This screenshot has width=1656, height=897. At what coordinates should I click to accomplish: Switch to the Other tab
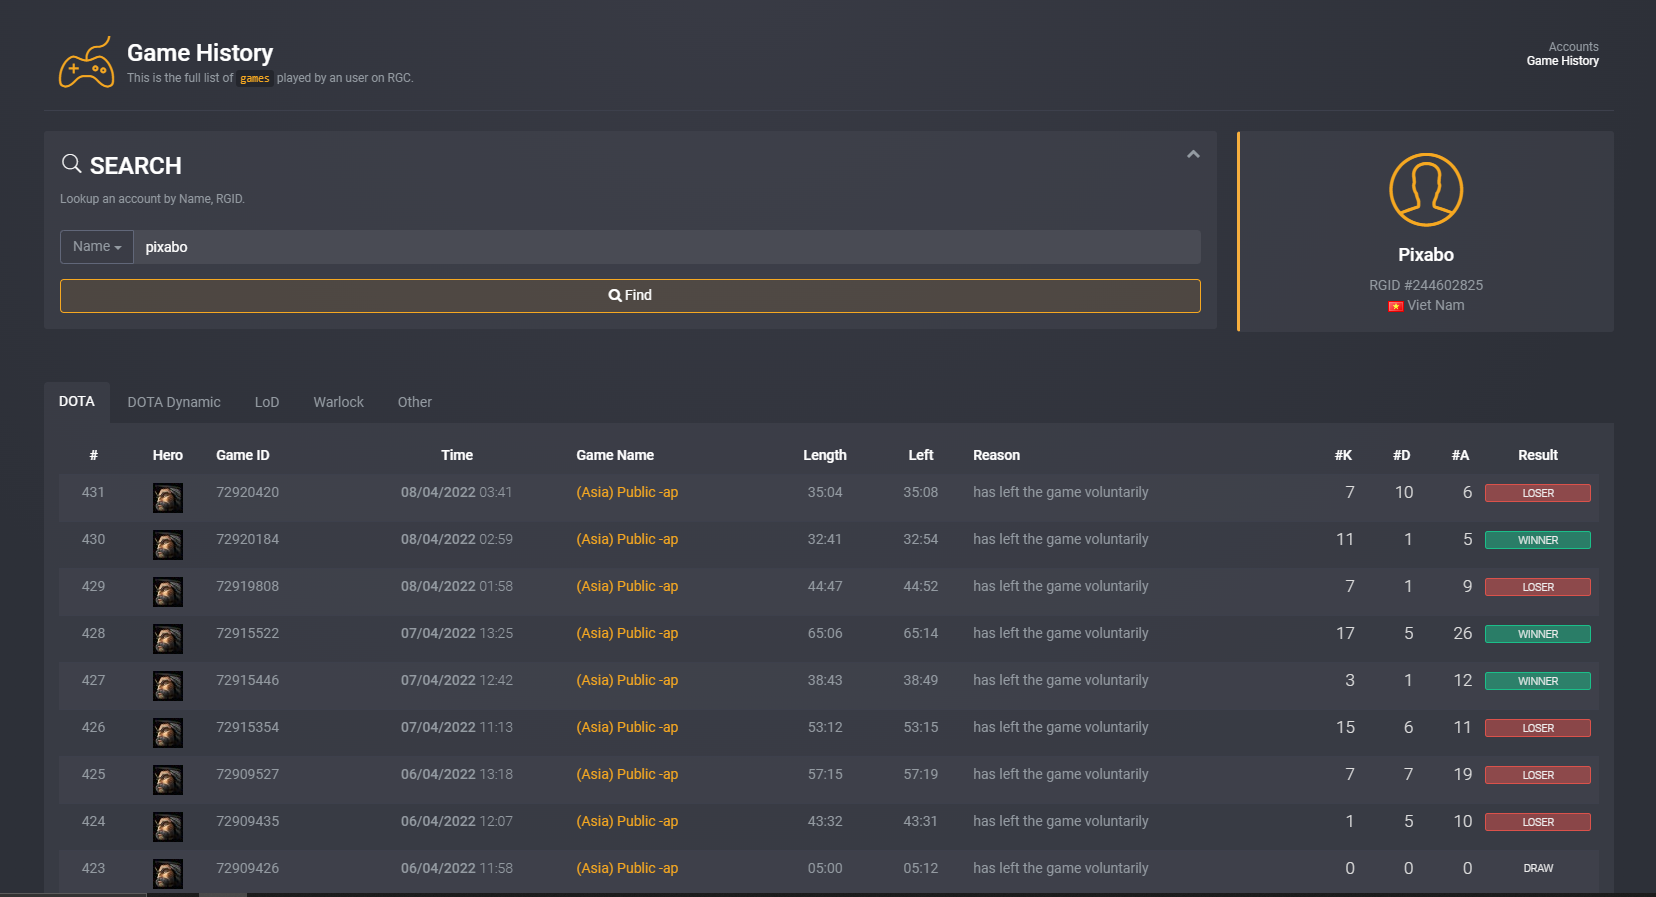(415, 402)
